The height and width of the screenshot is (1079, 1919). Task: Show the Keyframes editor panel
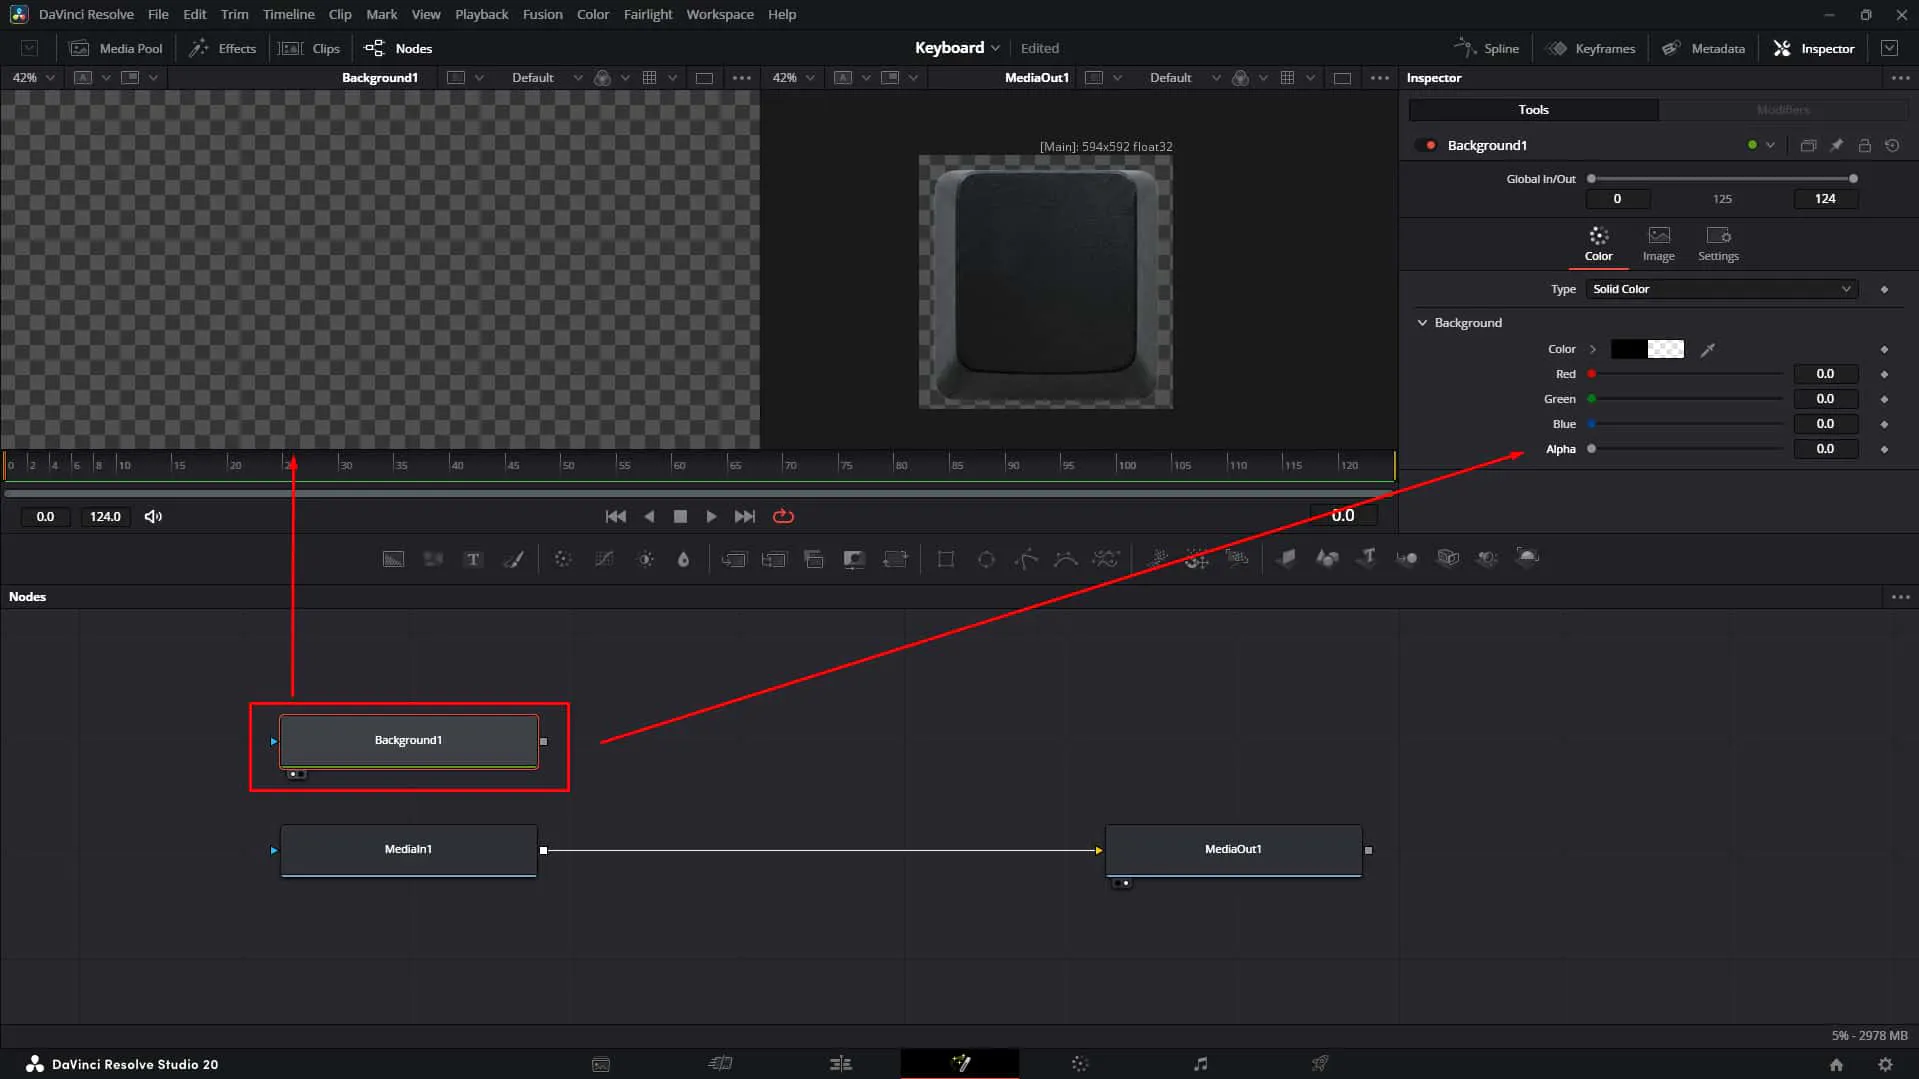point(1591,48)
